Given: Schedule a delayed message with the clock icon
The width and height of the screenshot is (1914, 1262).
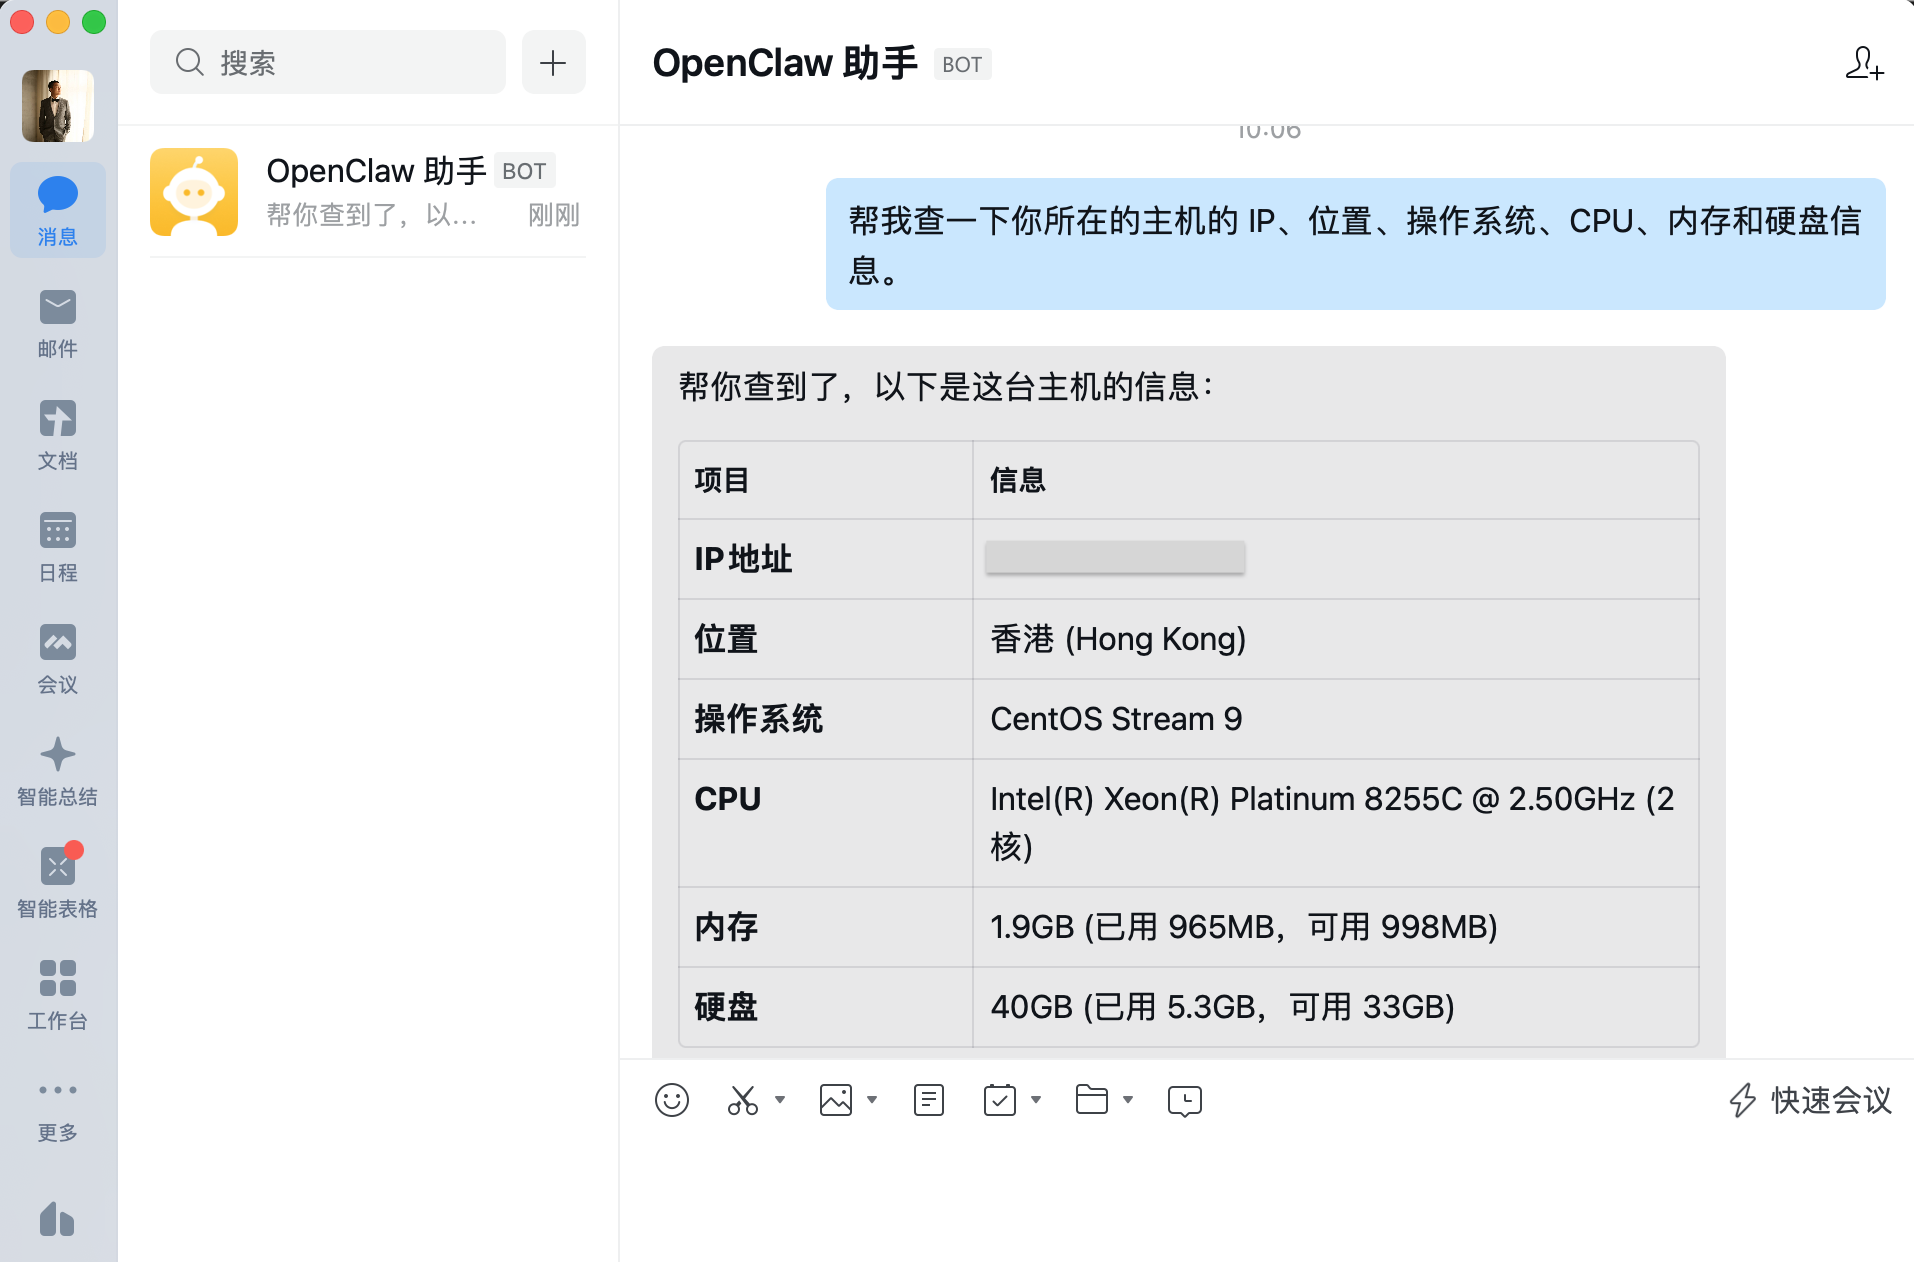Looking at the screenshot, I should [1184, 1100].
